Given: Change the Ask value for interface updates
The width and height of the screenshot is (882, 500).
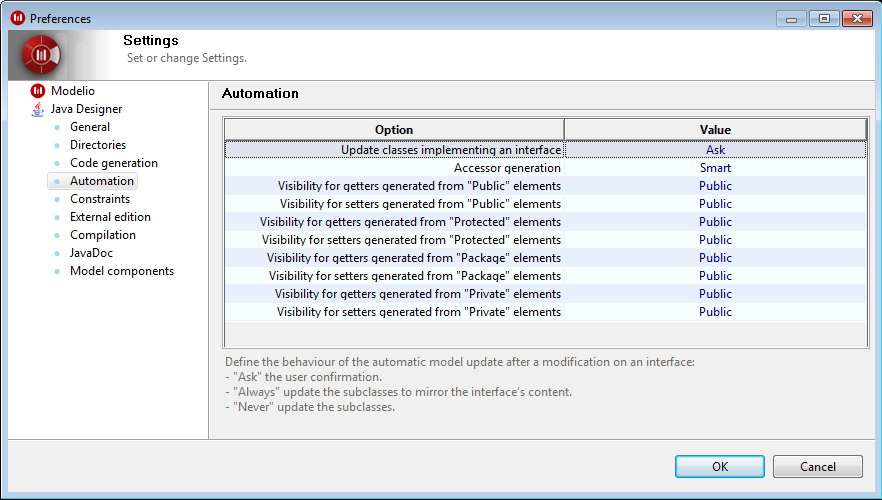Looking at the screenshot, I should (x=715, y=150).
